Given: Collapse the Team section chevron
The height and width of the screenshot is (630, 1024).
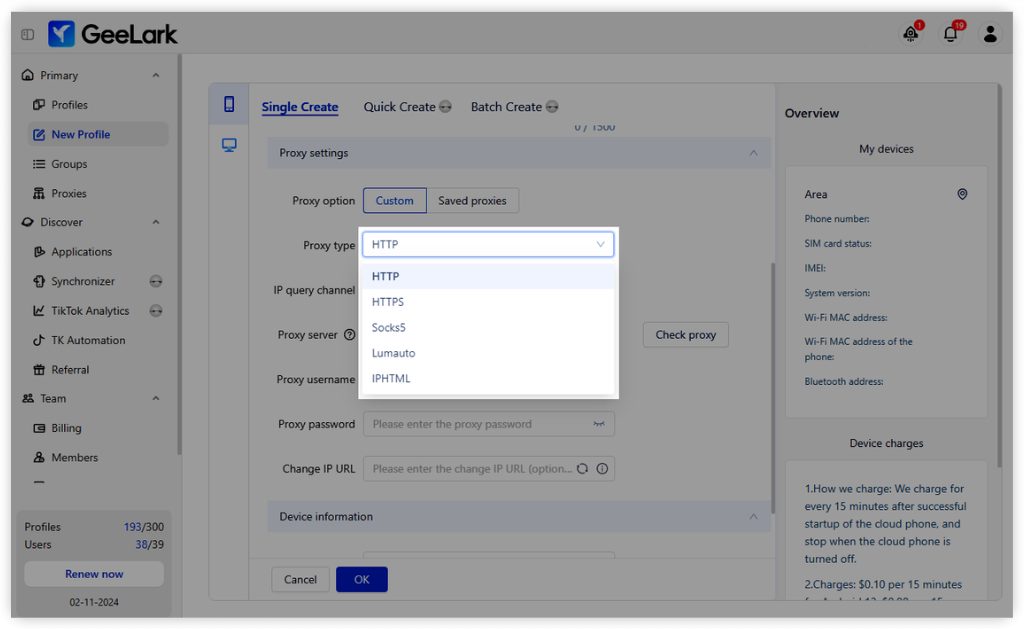Looking at the screenshot, I should point(156,398).
